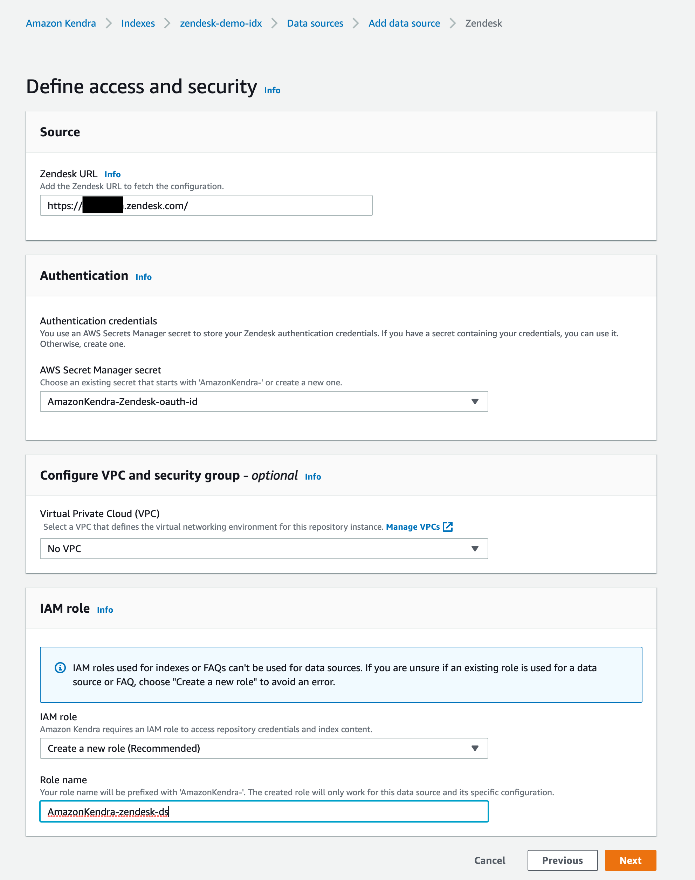
Task: Open the Amazon Kendra breadcrumb link
Action: (61, 24)
